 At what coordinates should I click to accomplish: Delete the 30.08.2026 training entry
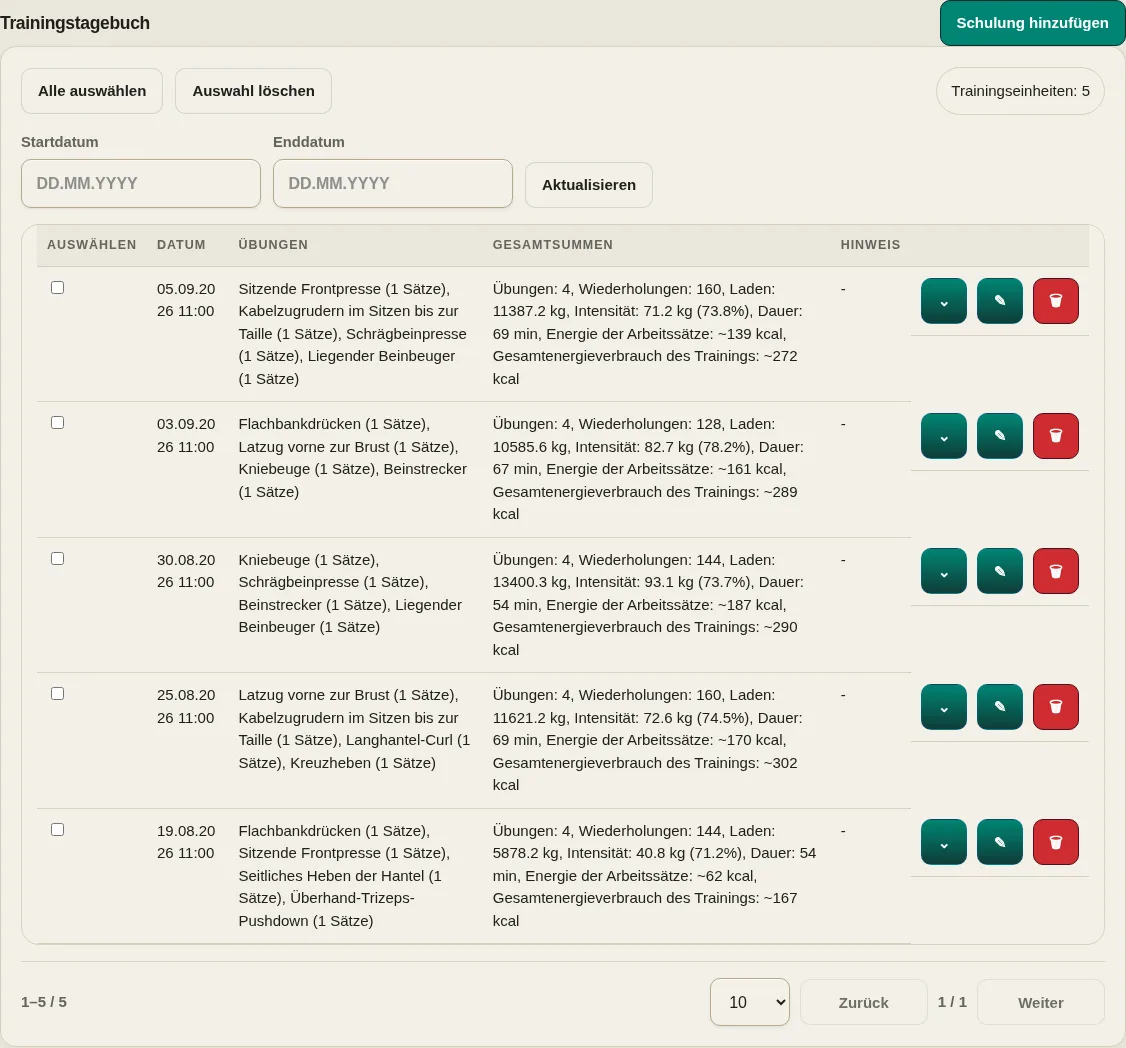pos(1056,571)
